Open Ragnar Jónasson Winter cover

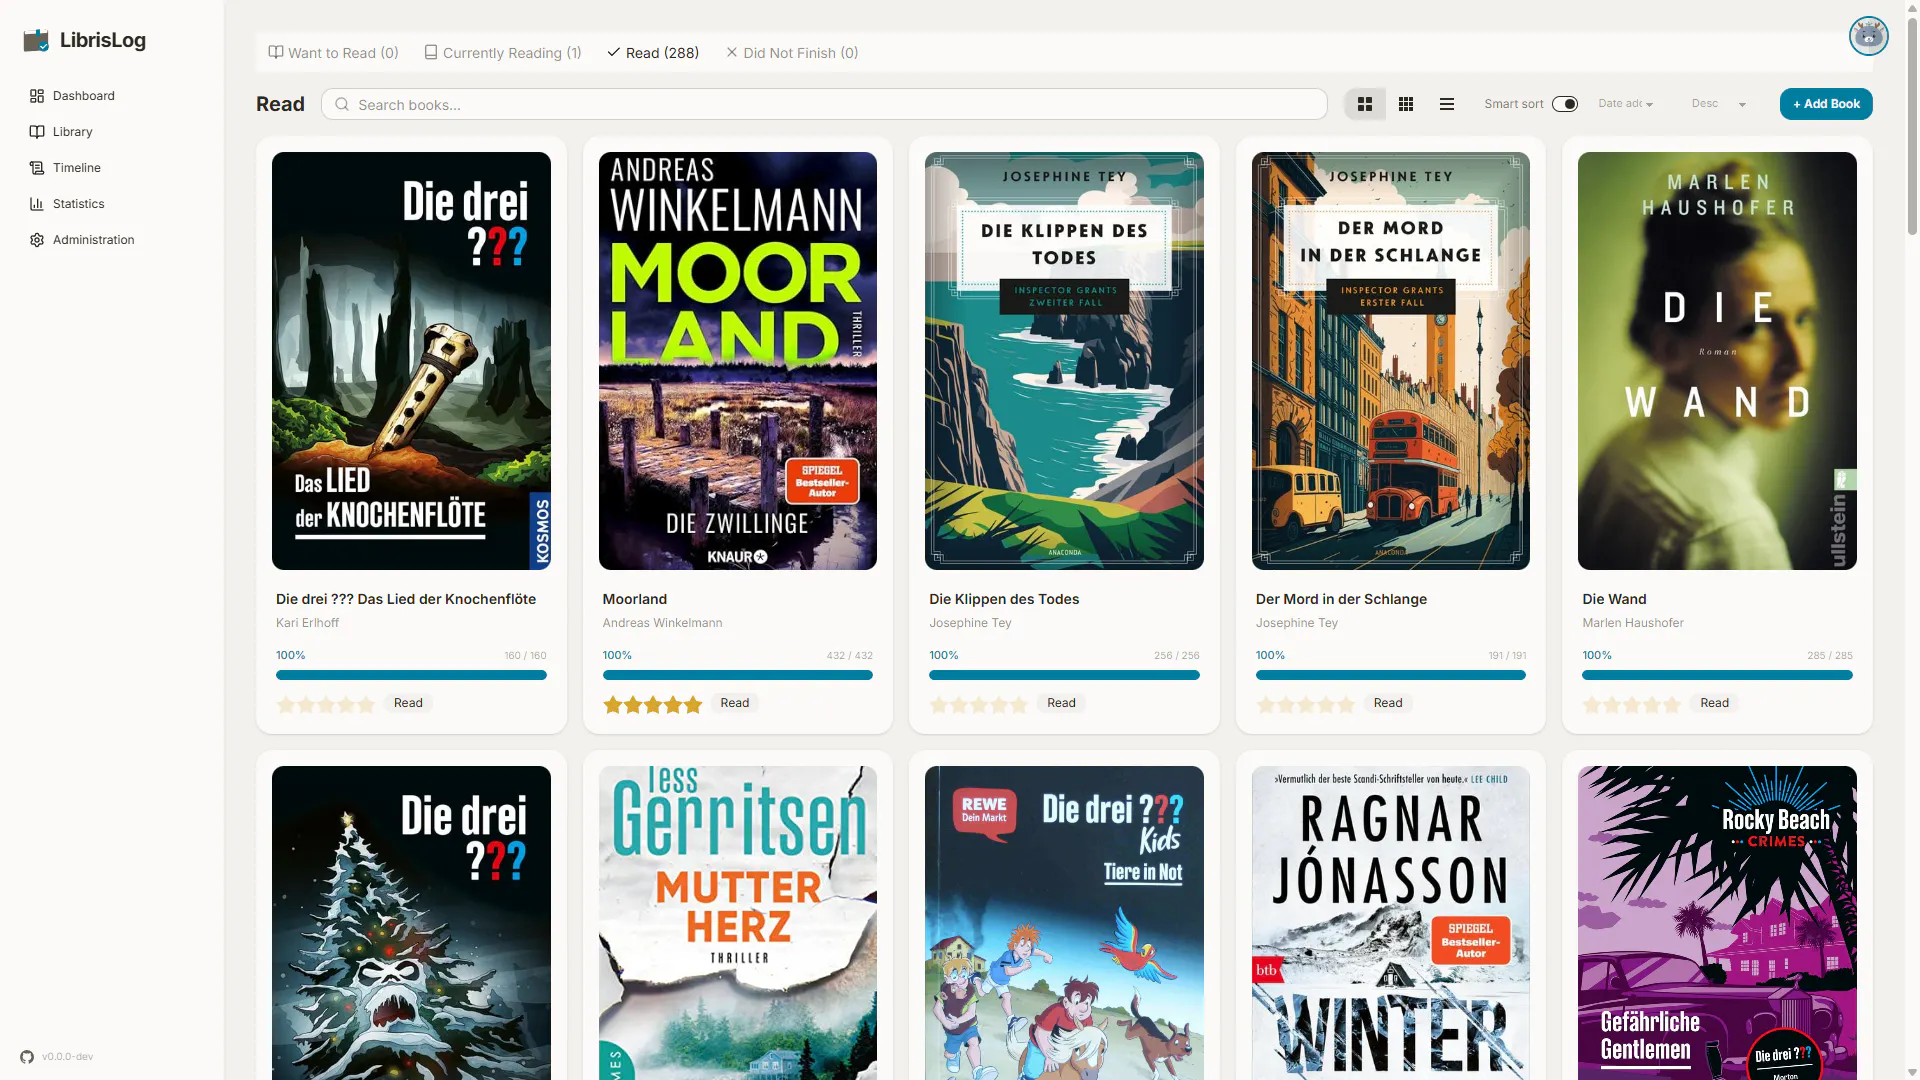click(1391, 923)
